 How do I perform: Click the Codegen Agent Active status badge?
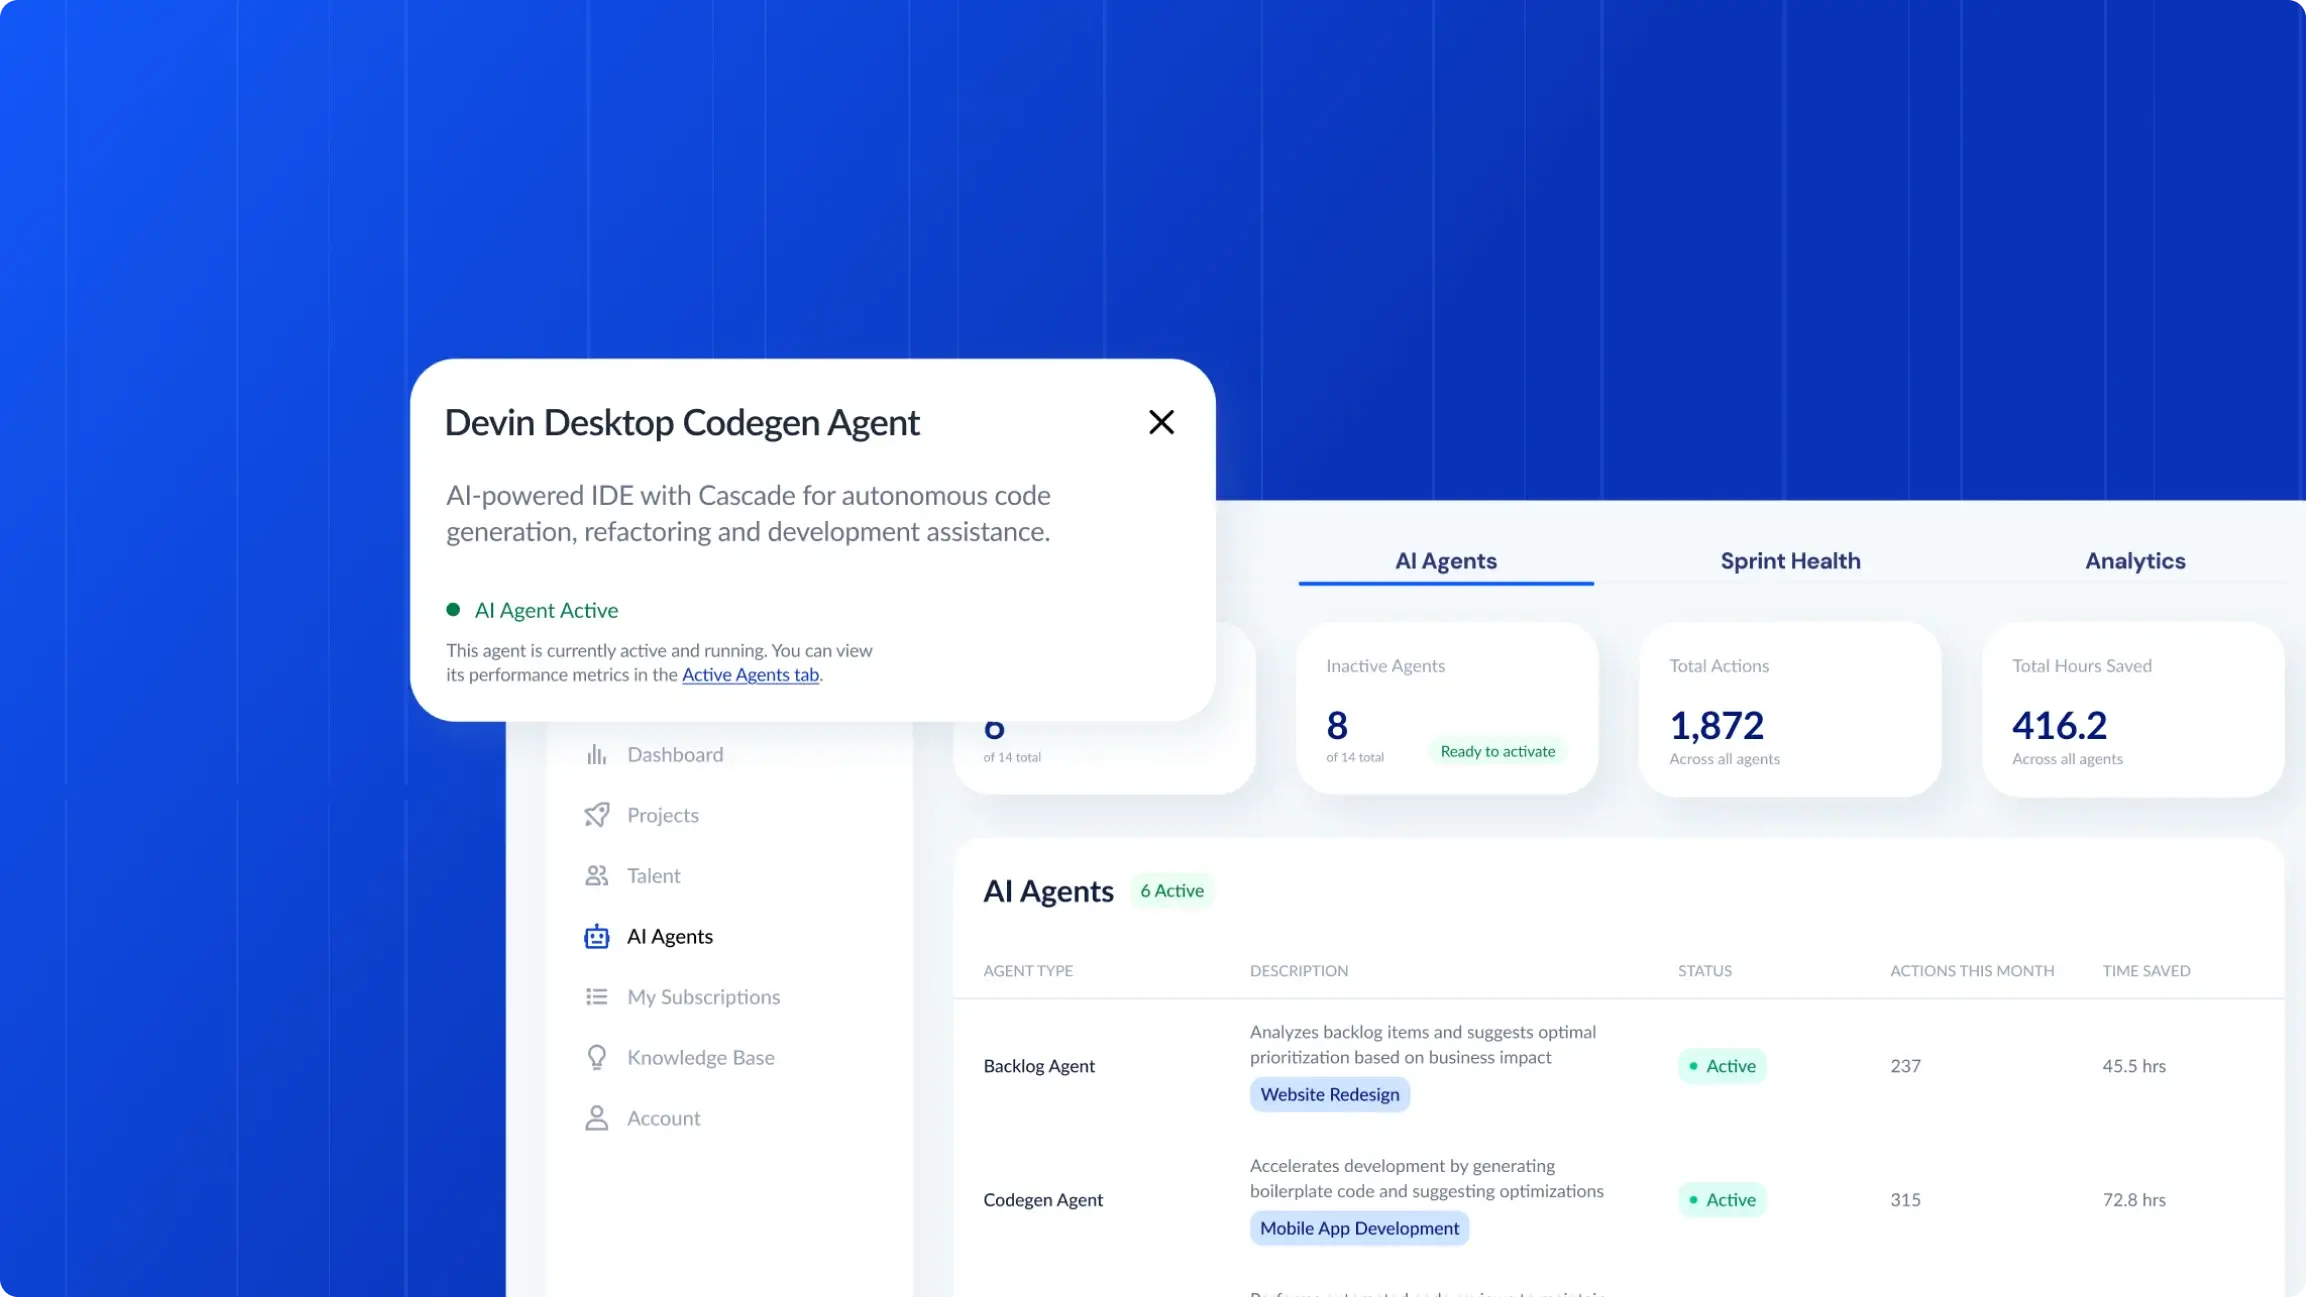coord(1722,1200)
